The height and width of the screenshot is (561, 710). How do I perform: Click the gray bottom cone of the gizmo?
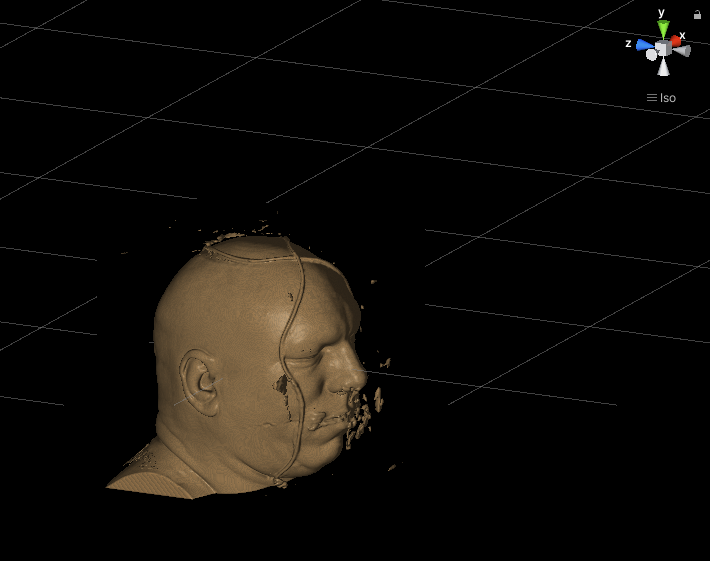pyautogui.click(x=663, y=67)
